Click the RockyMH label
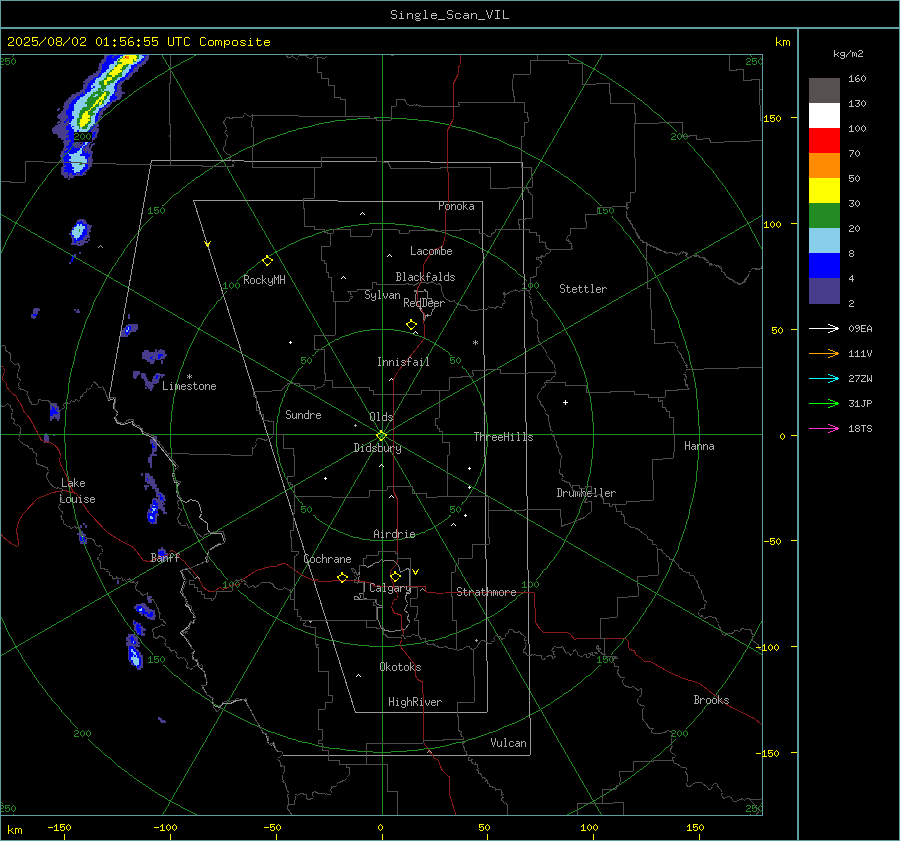The width and height of the screenshot is (900, 841). 264,280
